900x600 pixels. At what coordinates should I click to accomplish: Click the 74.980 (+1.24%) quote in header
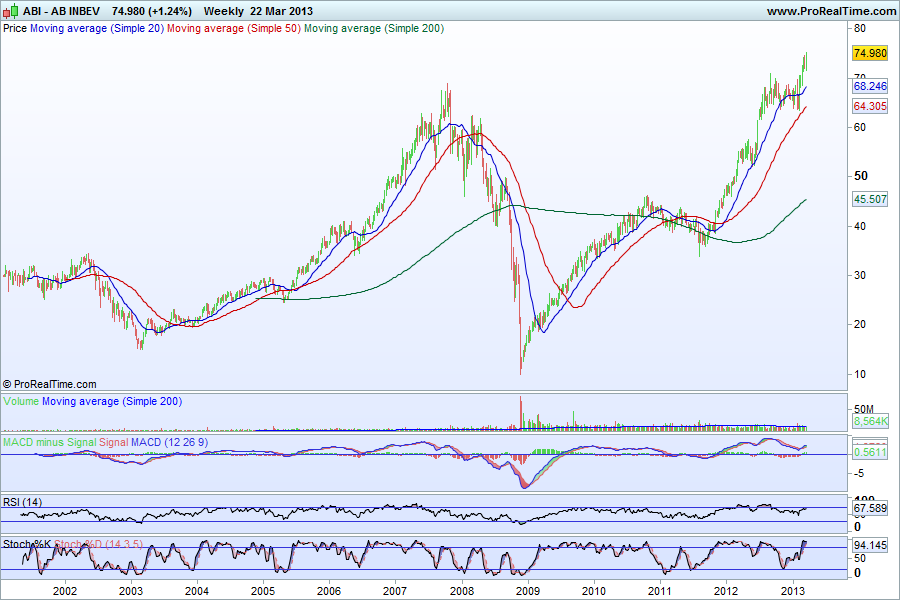coord(152,11)
